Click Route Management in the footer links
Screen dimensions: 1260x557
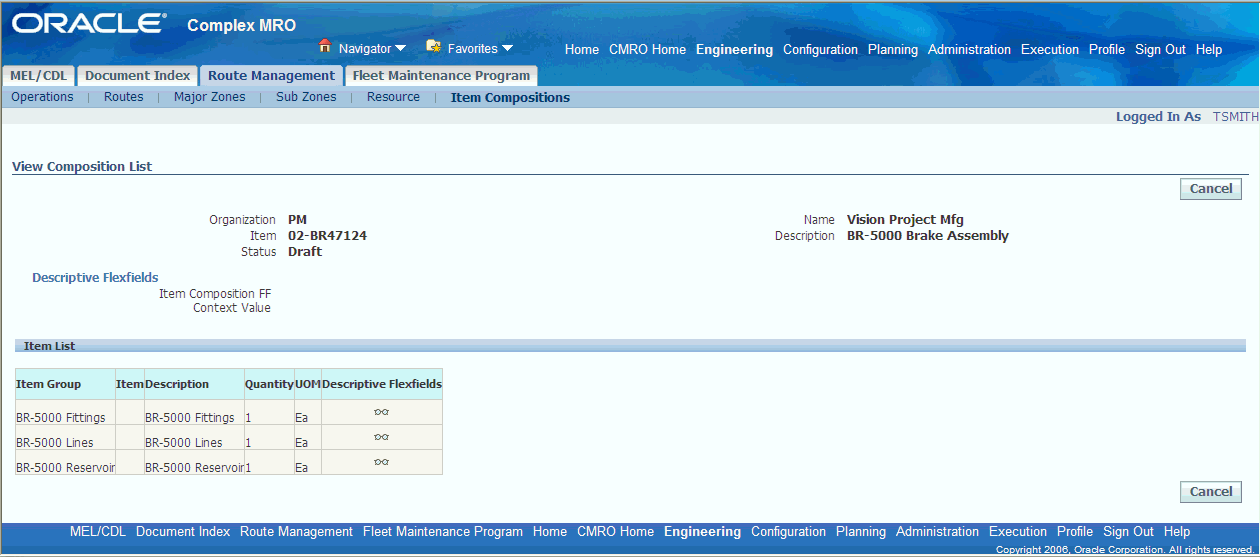[296, 532]
